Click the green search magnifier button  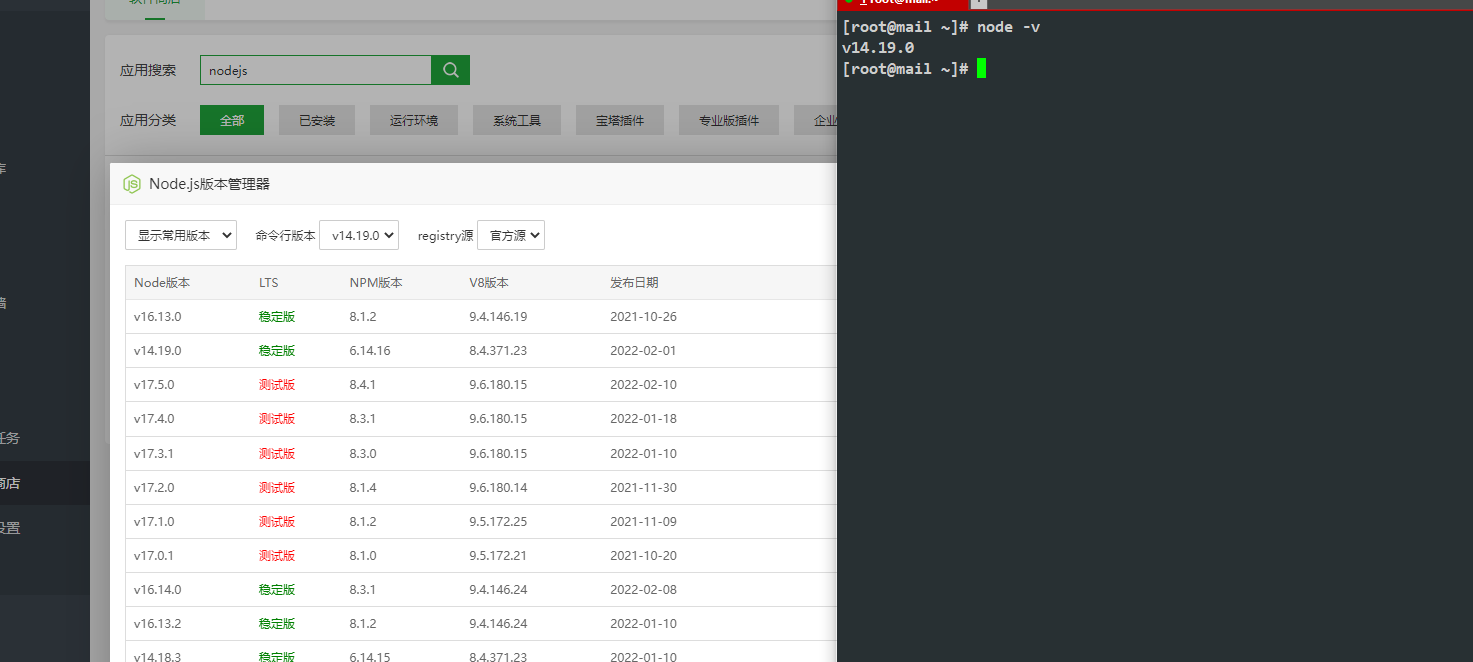click(x=450, y=70)
